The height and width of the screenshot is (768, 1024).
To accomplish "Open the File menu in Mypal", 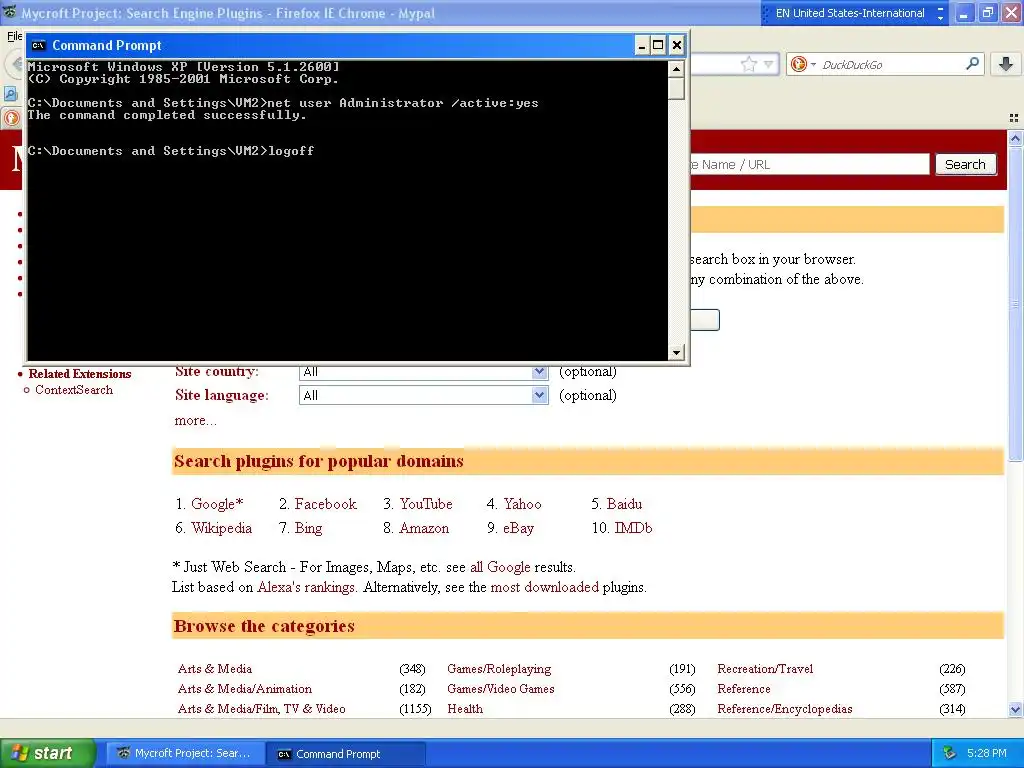I will point(14,36).
